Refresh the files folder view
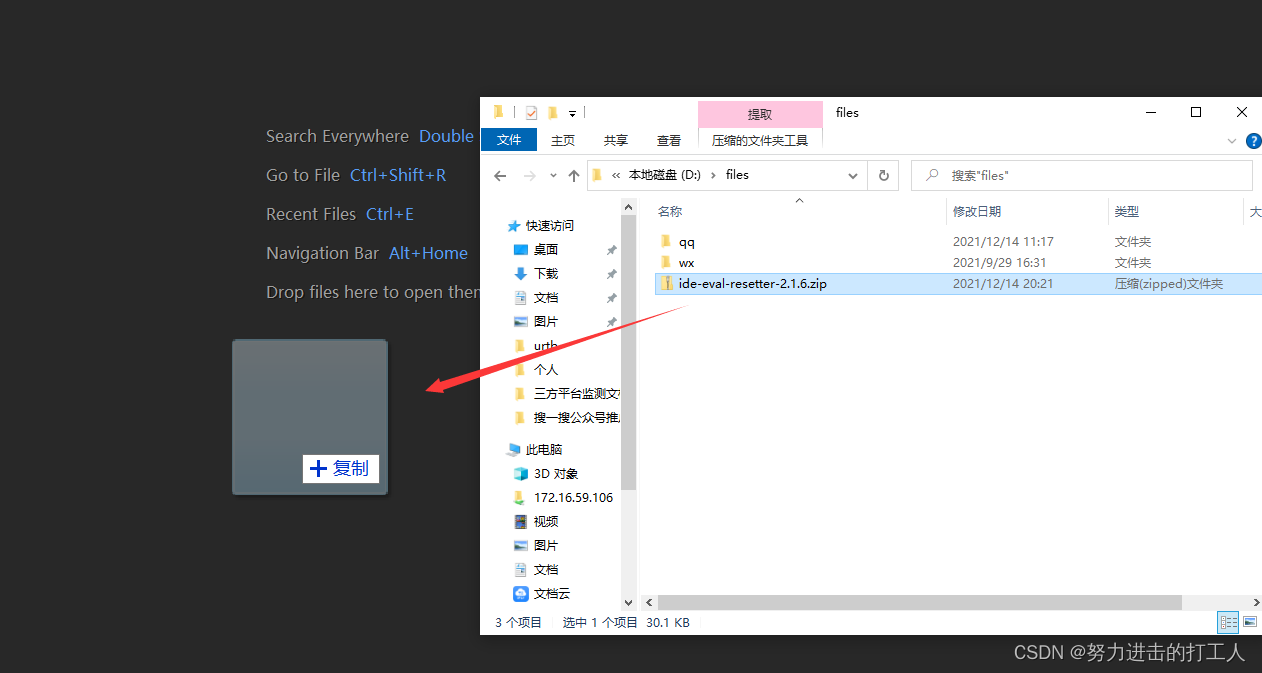1262x673 pixels. [x=883, y=175]
